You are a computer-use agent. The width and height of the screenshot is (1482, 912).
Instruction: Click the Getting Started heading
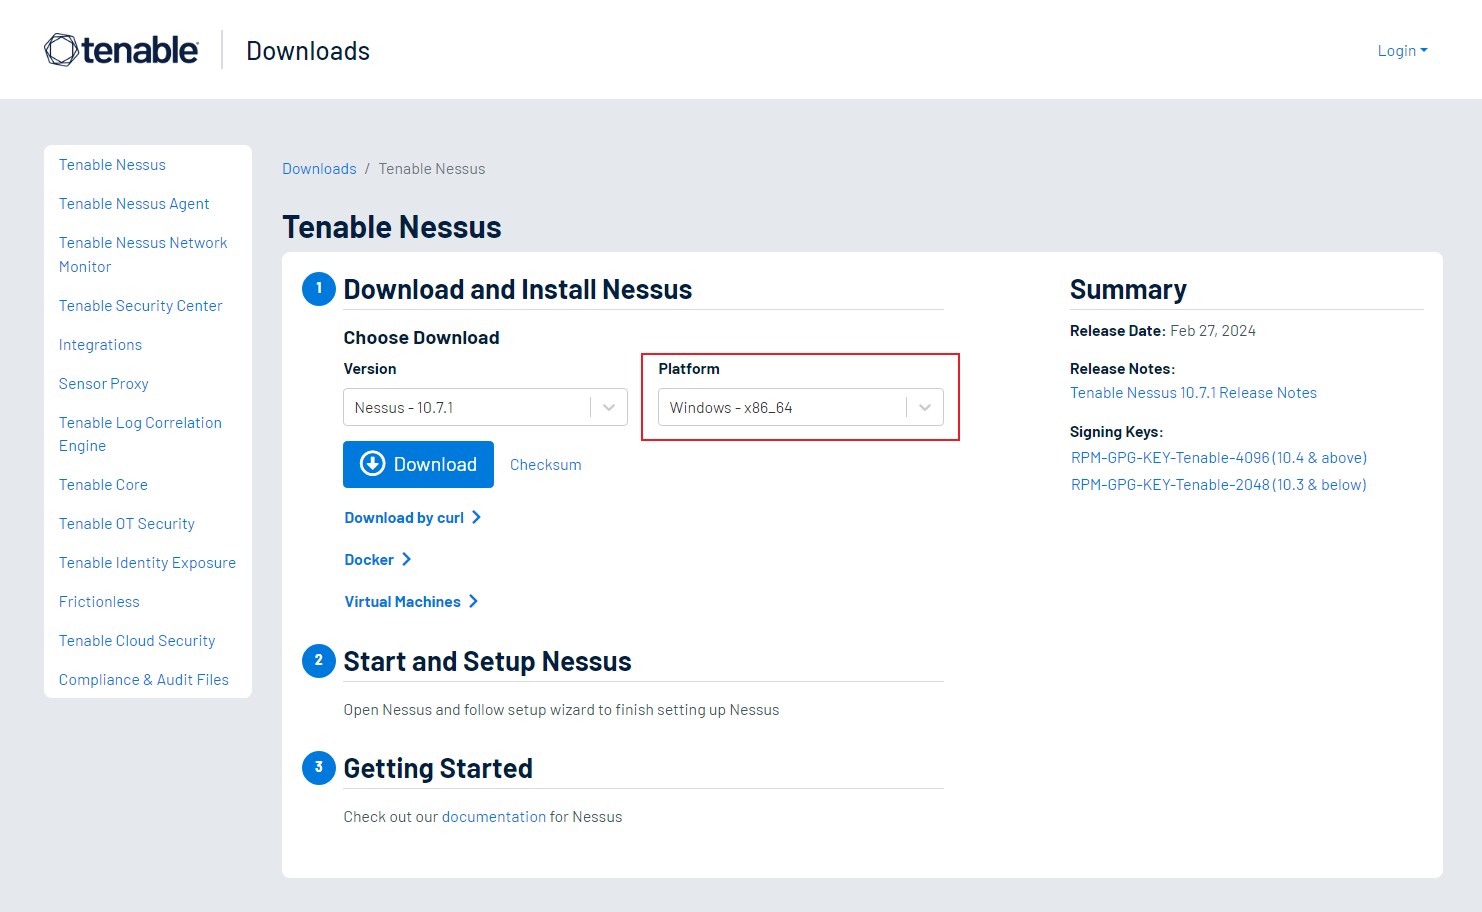click(x=438, y=769)
